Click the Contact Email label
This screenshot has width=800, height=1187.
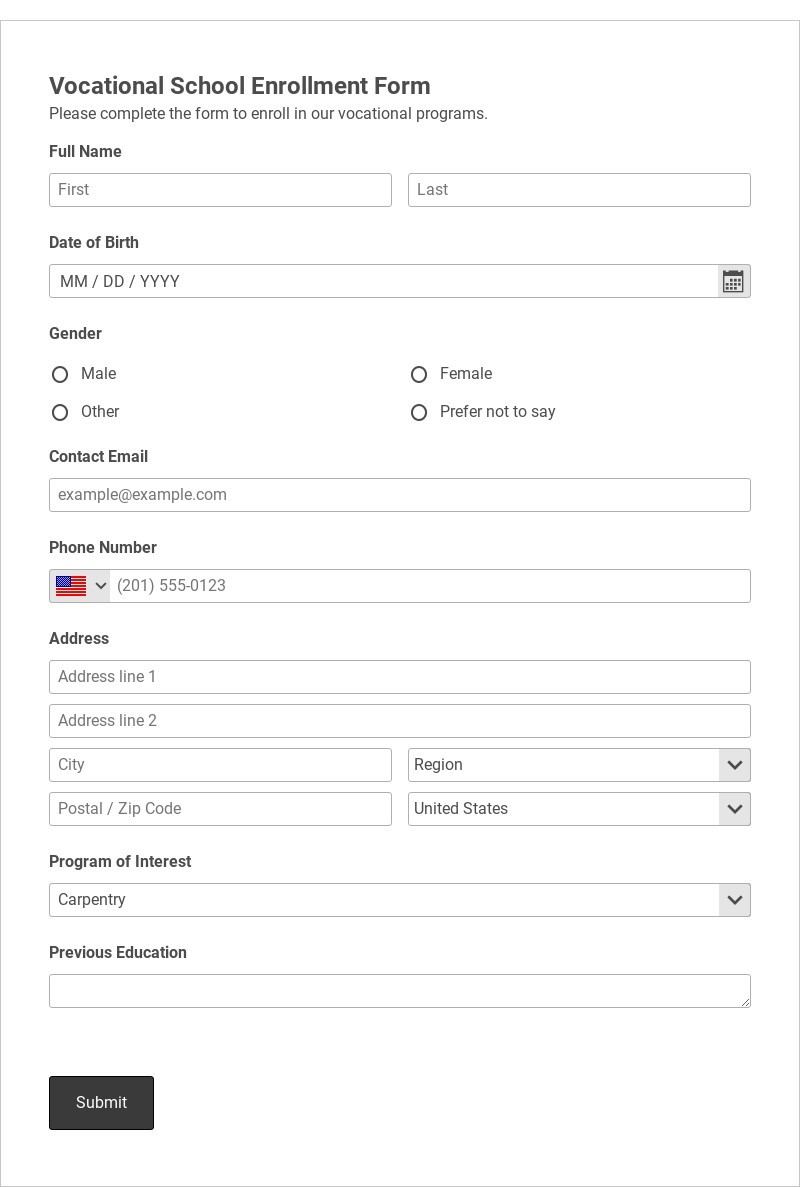tap(98, 456)
